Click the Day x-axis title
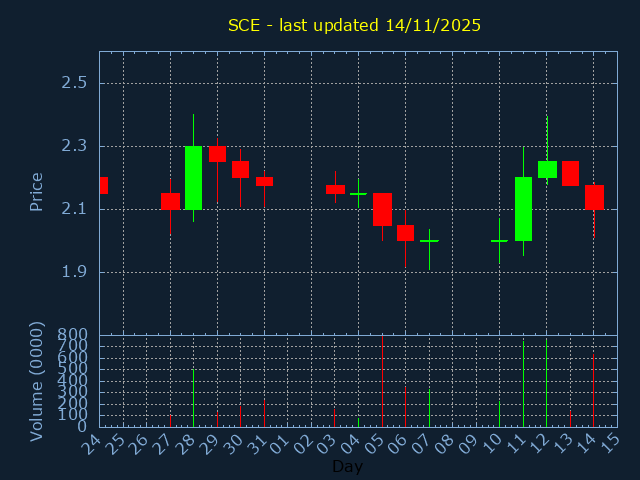Viewport: 640px width, 480px height. [x=347, y=466]
